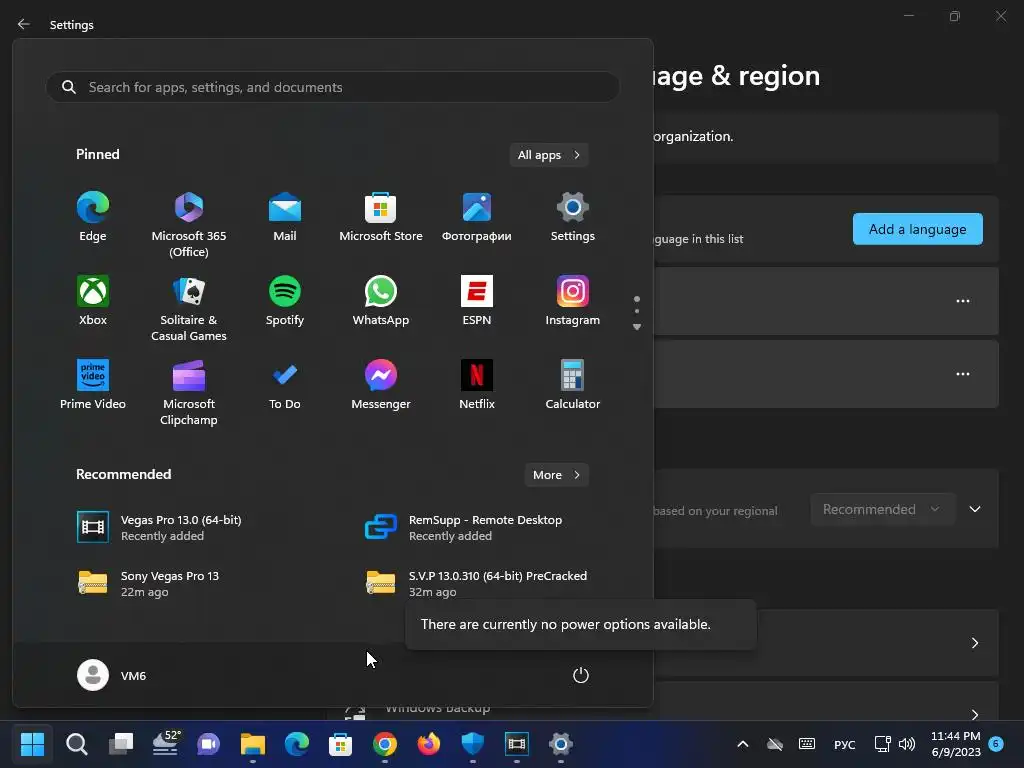Open the touch keyboard tray icon

coord(807,744)
